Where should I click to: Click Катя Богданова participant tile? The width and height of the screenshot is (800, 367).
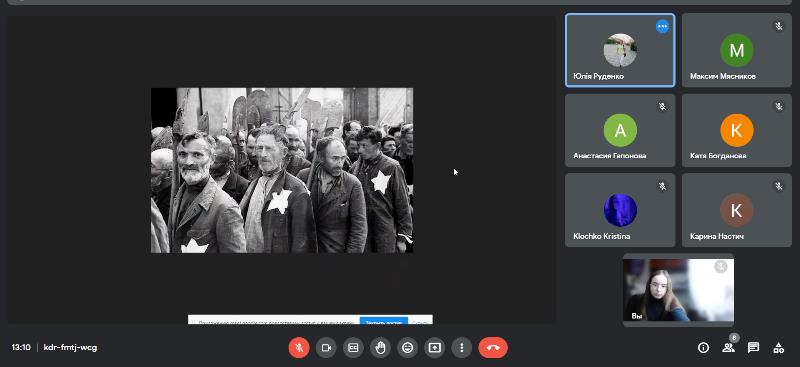(737, 130)
